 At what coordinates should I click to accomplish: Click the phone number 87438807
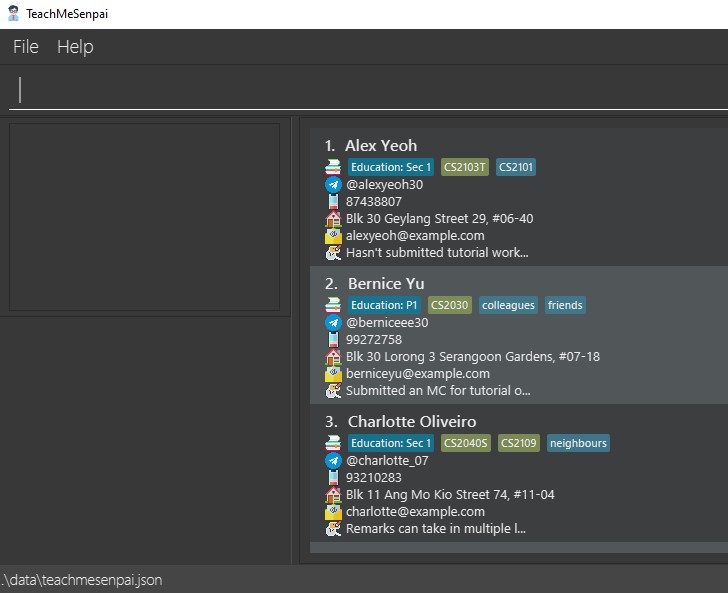(x=374, y=202)
